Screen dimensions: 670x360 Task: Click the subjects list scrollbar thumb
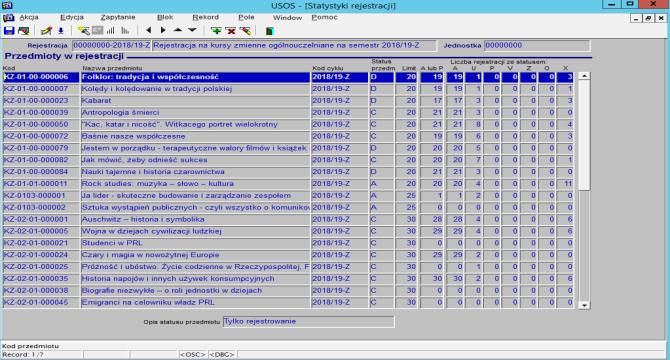click(x=584, y=135)
